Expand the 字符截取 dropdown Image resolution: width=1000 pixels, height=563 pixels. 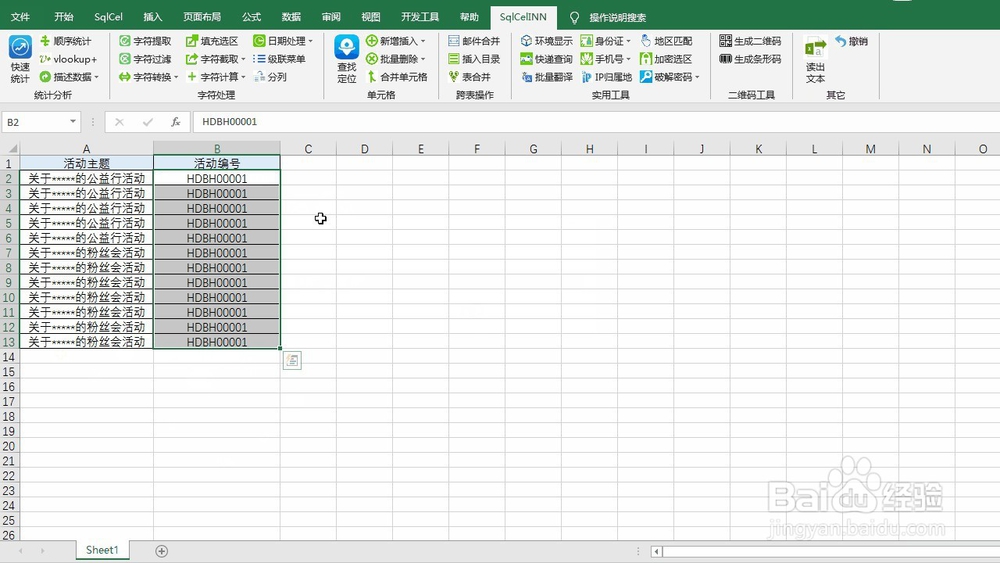click(243, 59)
